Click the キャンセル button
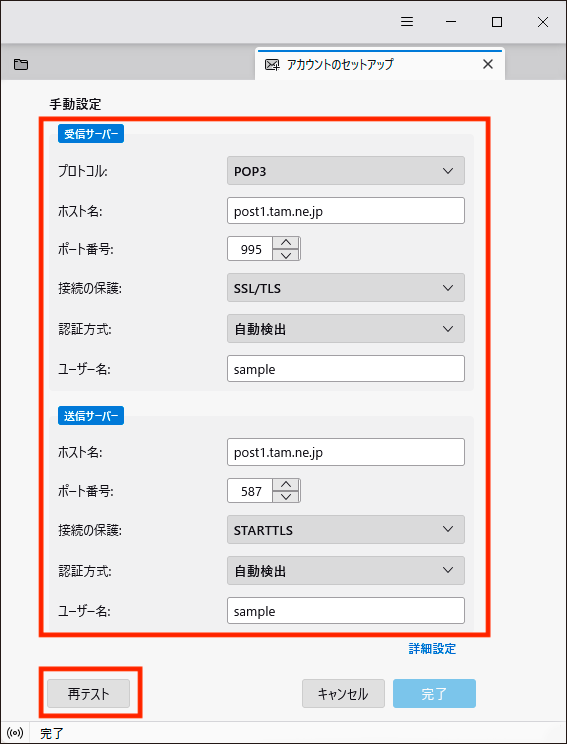This screenshot has width=567, height=744. 343,694
